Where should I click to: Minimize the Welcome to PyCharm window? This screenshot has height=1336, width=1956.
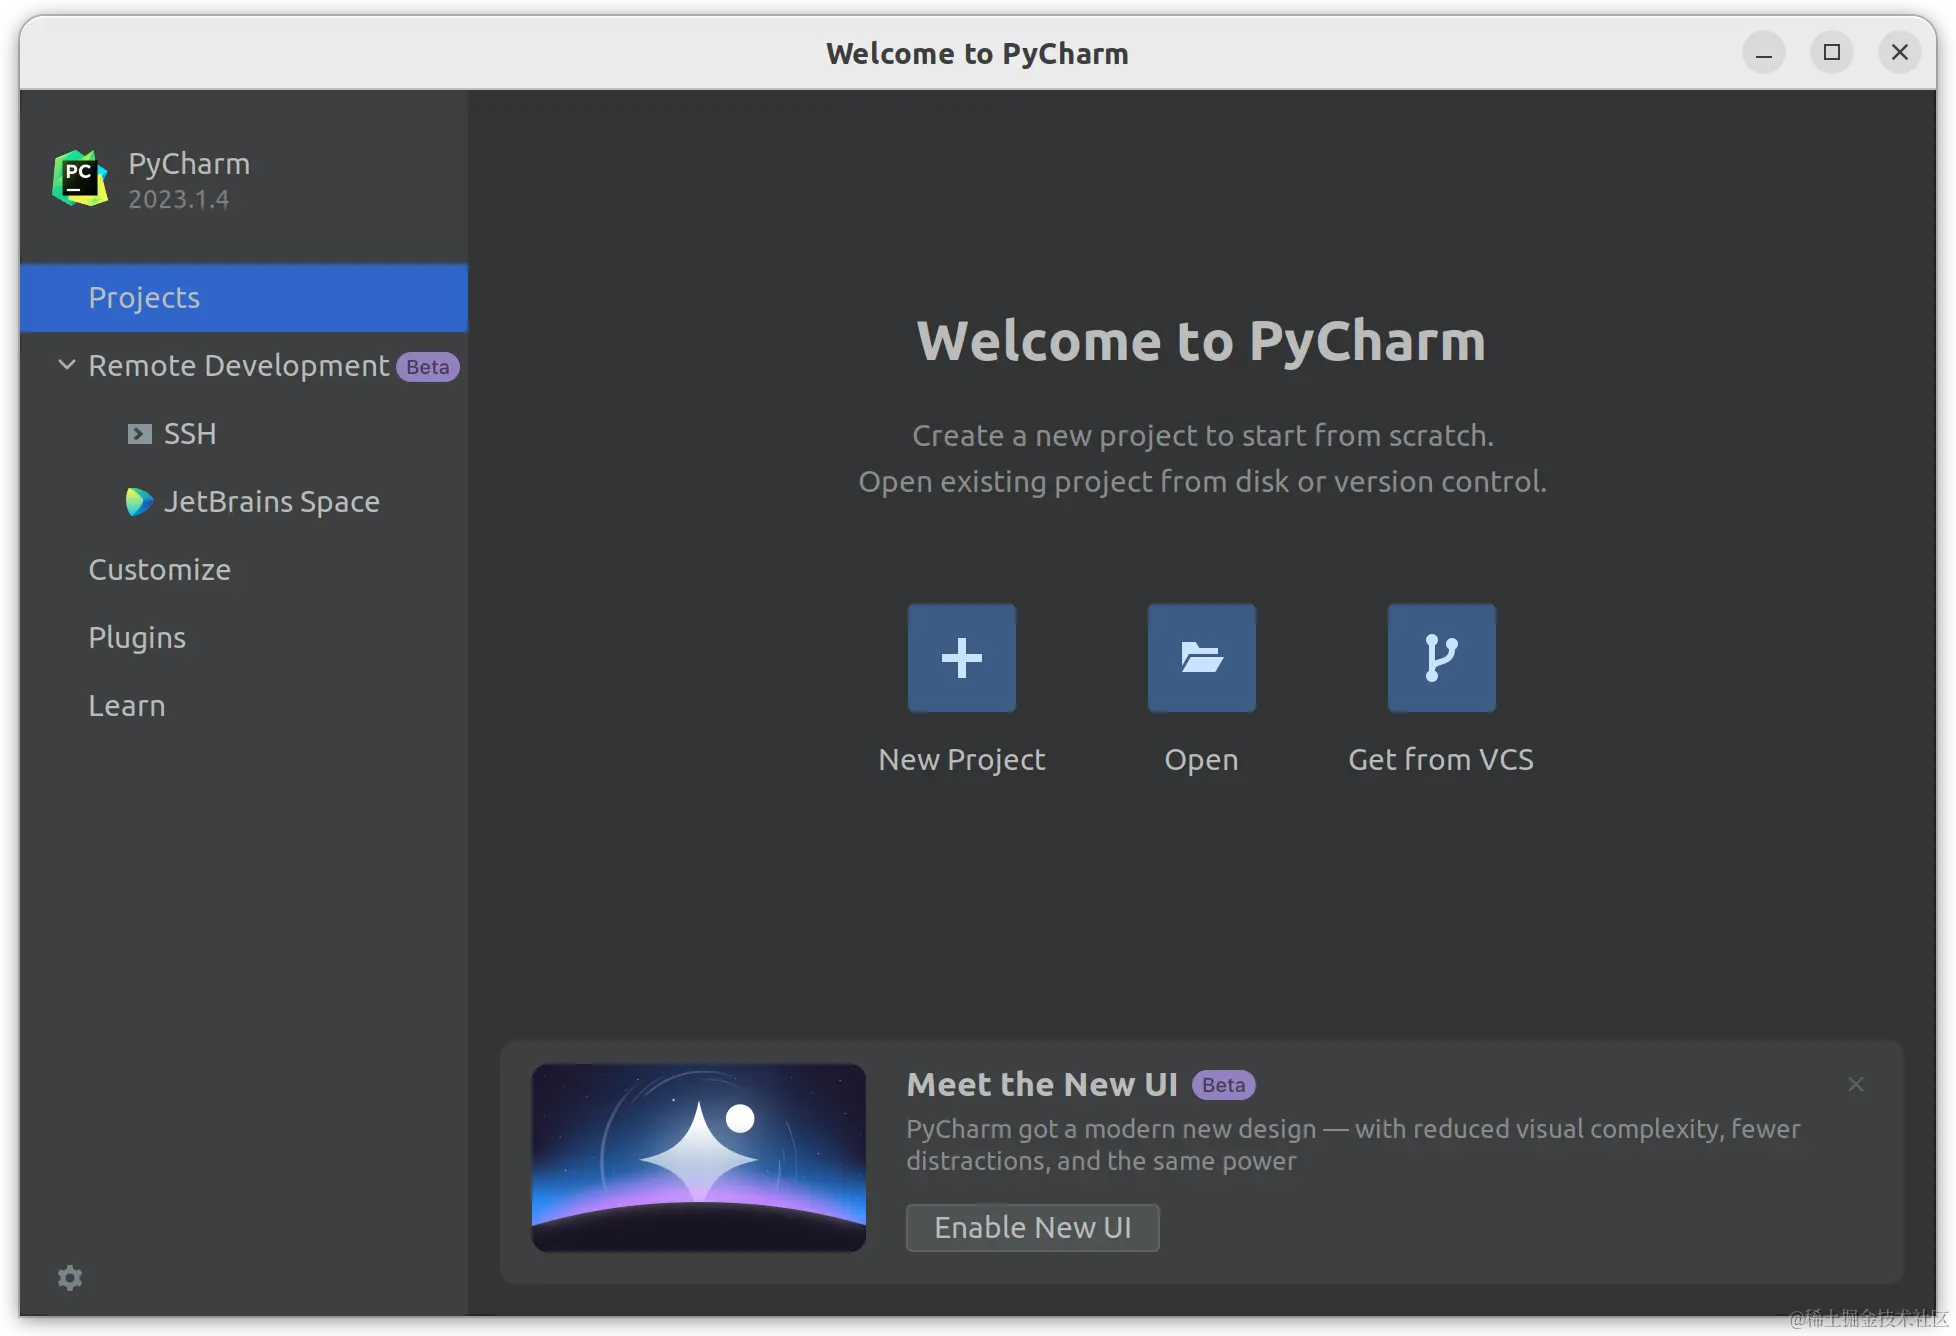pos(1764,52)
